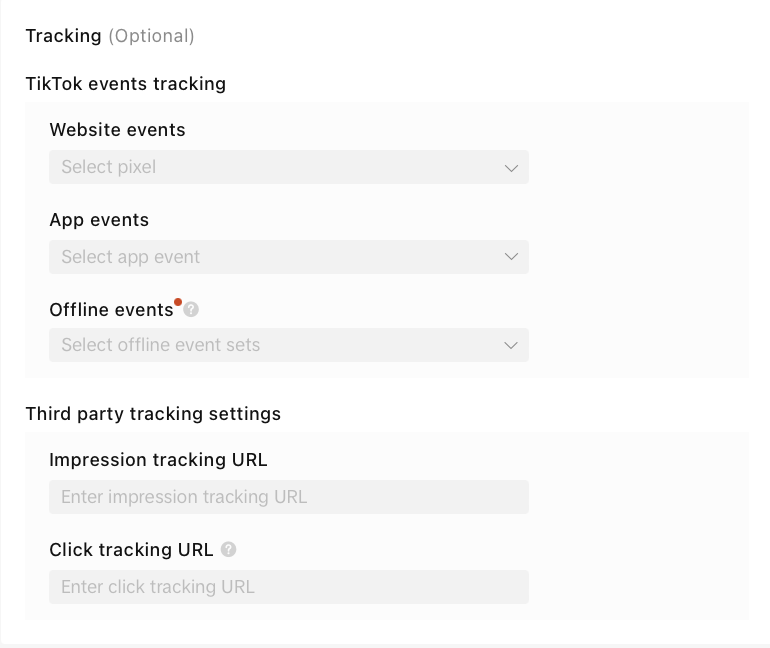Click the TikTok events tracking heading

point(126,84)
